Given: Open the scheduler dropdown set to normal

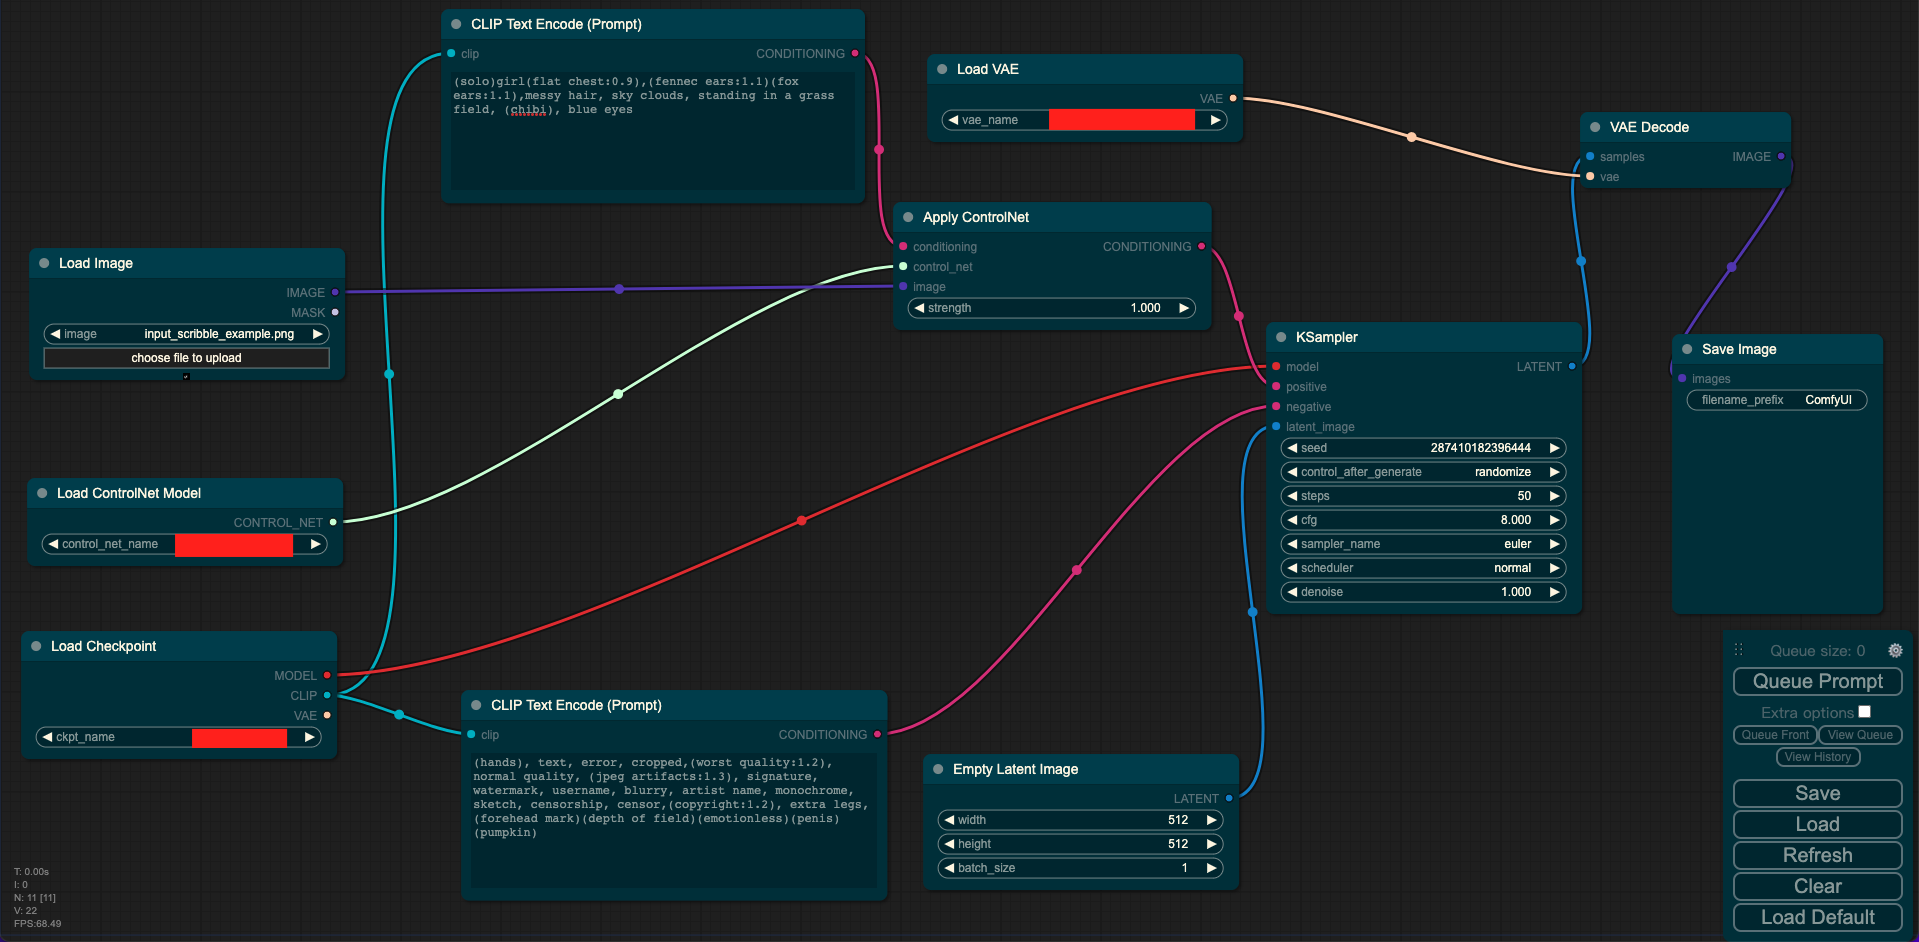Looking at the screenshot, I should [1423, 568].
